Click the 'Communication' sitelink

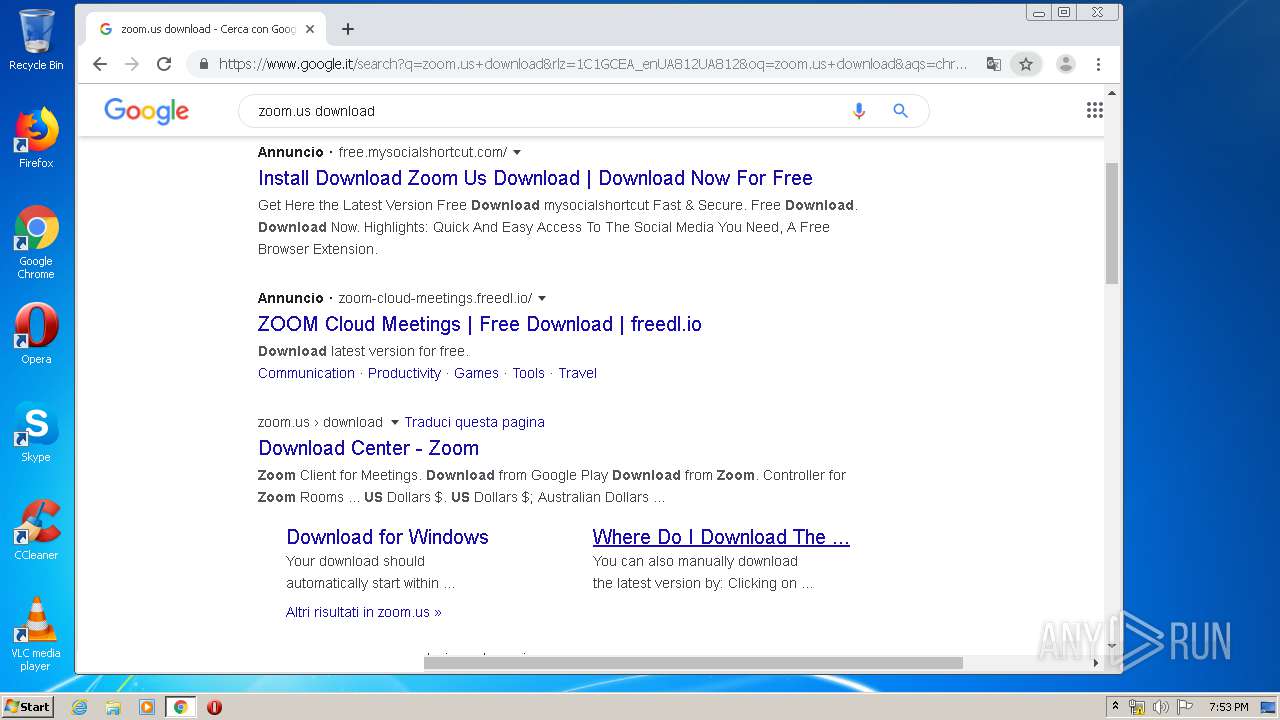click(306, 373)
